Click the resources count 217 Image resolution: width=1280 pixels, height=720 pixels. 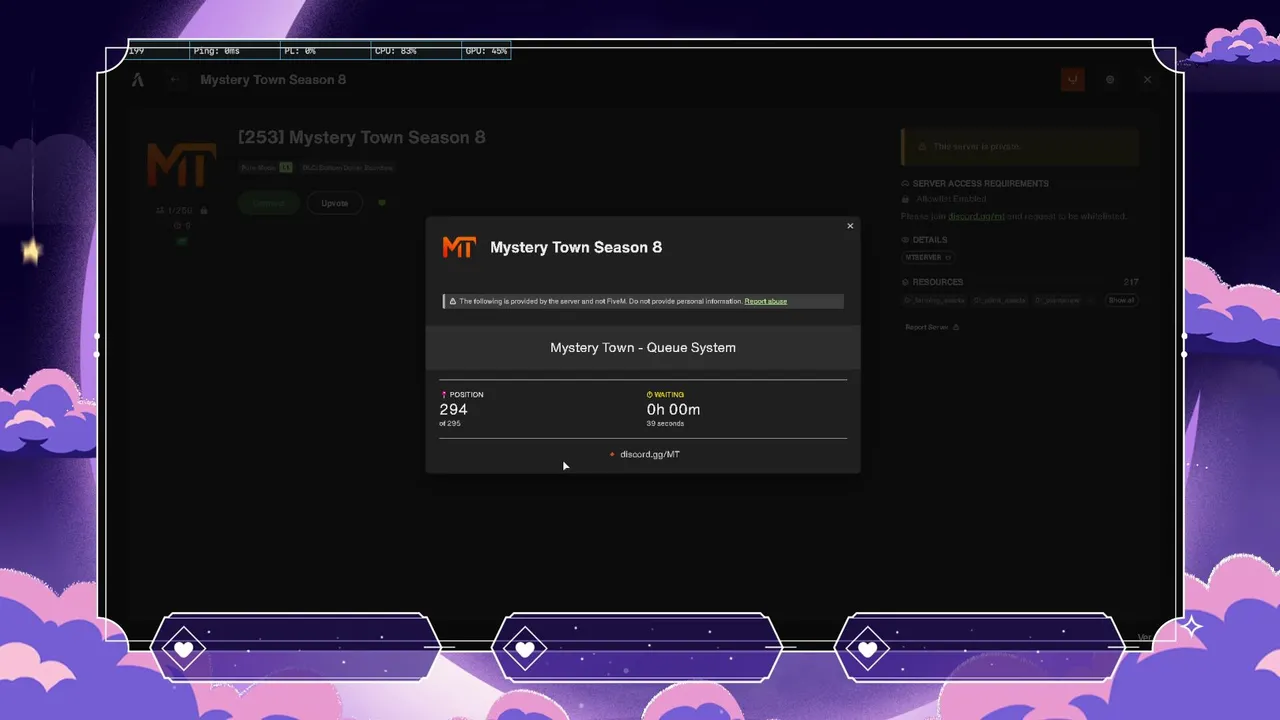[1131, 282]
